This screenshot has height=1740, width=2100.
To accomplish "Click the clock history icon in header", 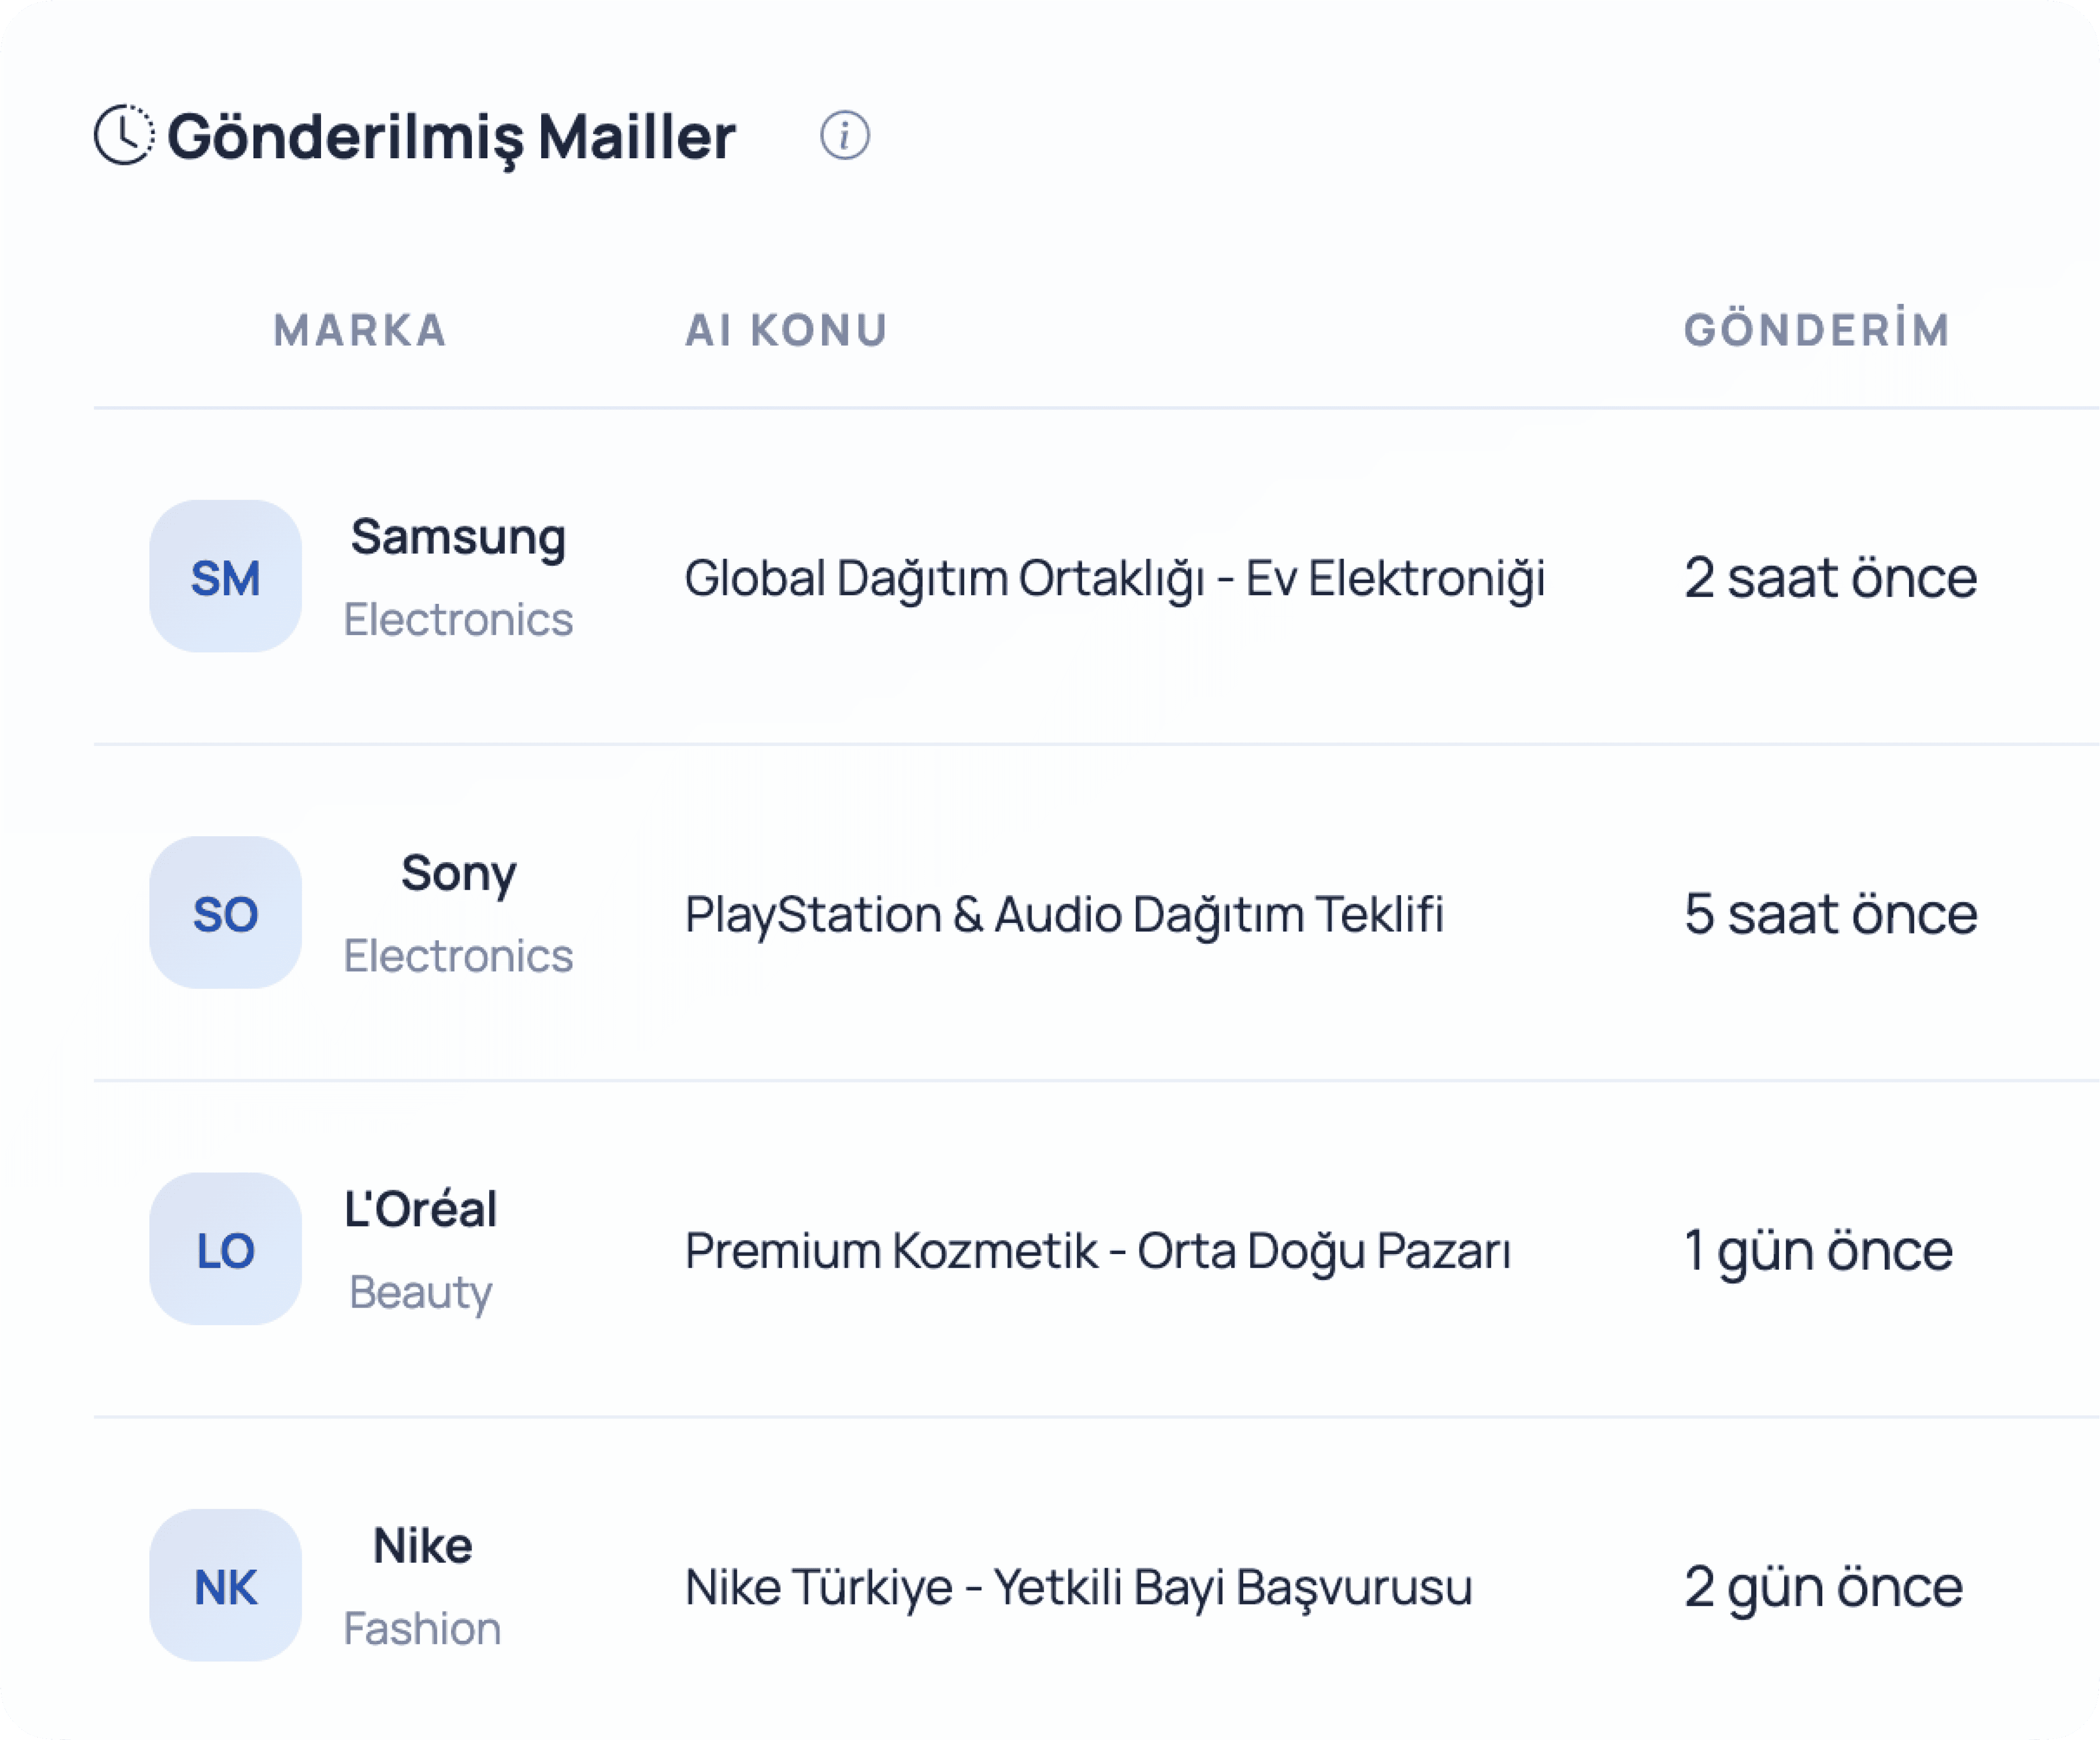I will [124, 134].
